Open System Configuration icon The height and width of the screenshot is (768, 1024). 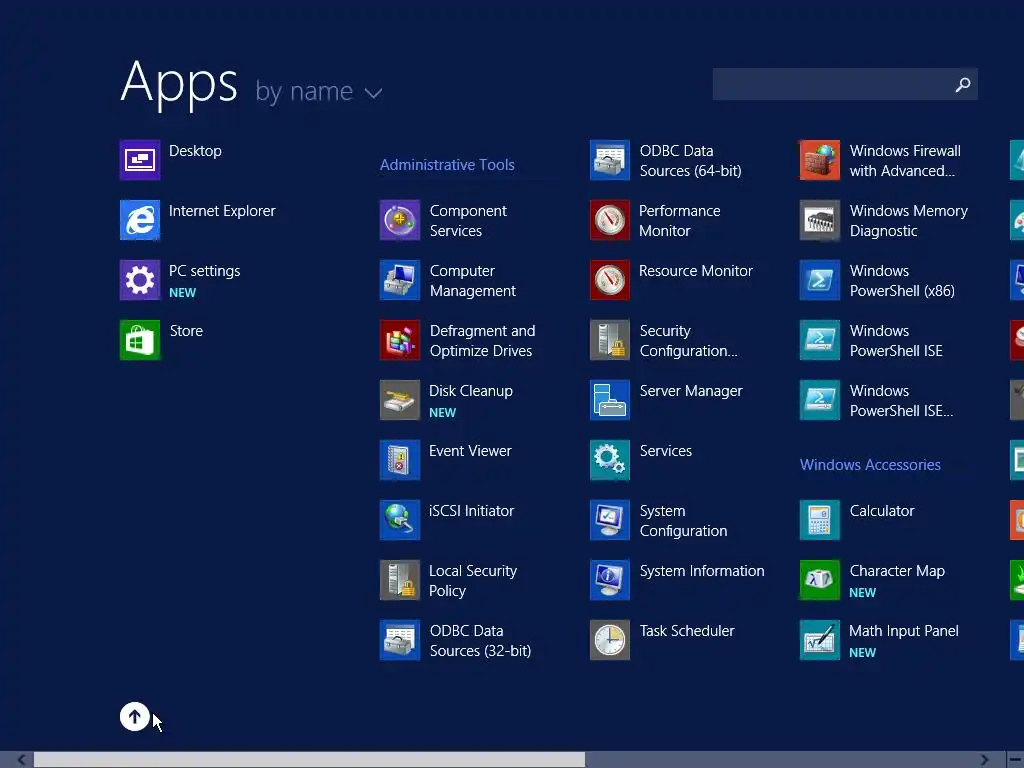[x=610, y=520]
